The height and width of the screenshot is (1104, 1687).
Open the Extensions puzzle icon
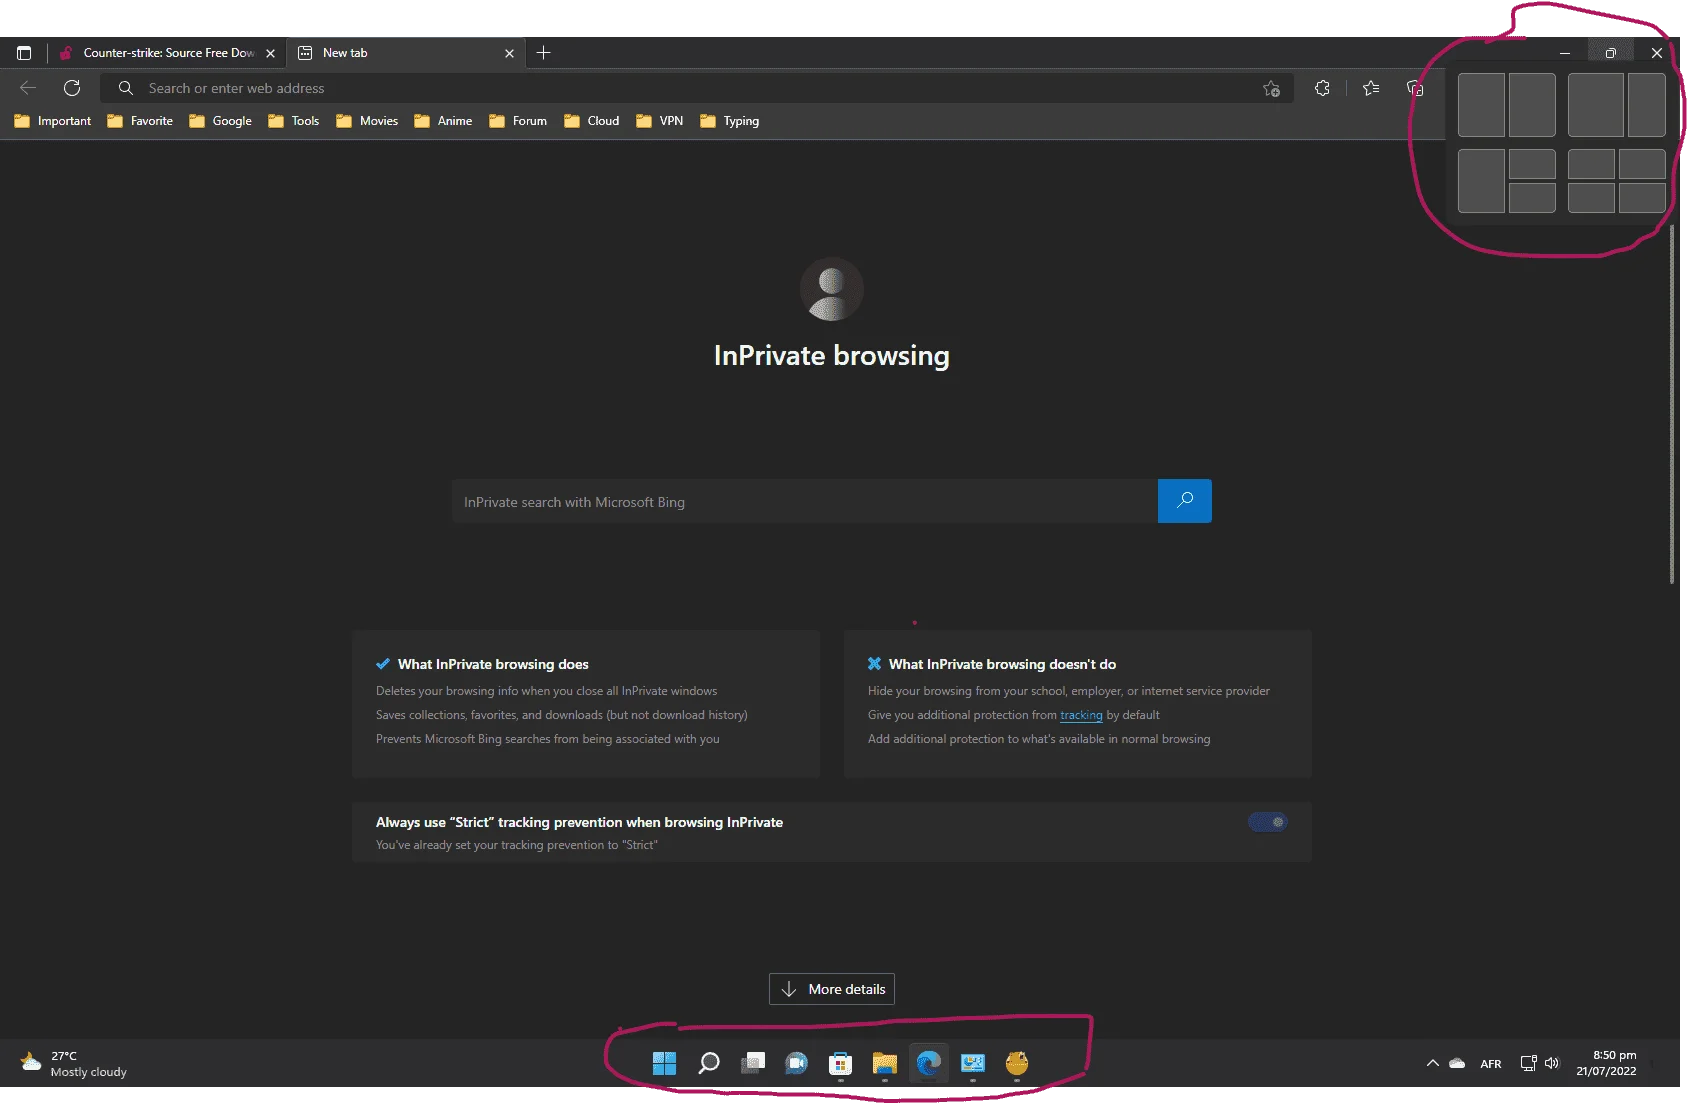1322,88
